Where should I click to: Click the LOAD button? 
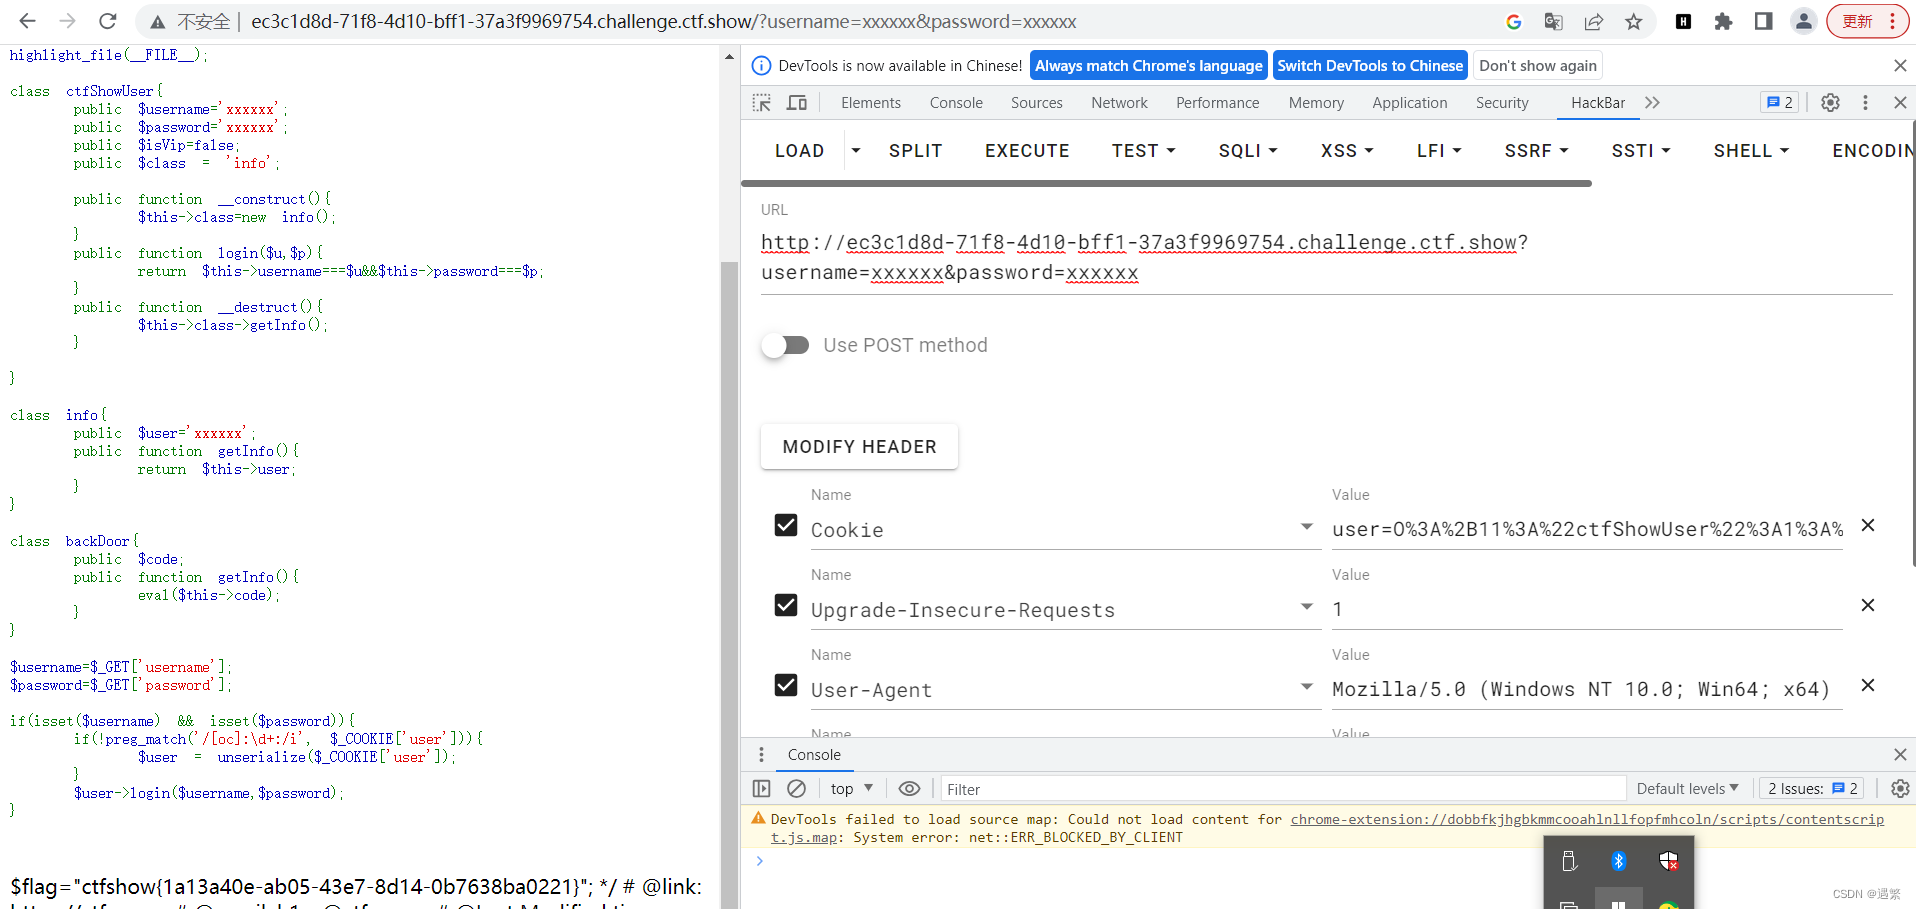[x=799, y=151]
